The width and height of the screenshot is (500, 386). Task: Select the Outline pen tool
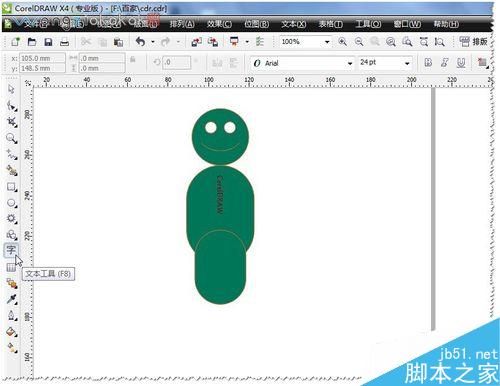12,315
